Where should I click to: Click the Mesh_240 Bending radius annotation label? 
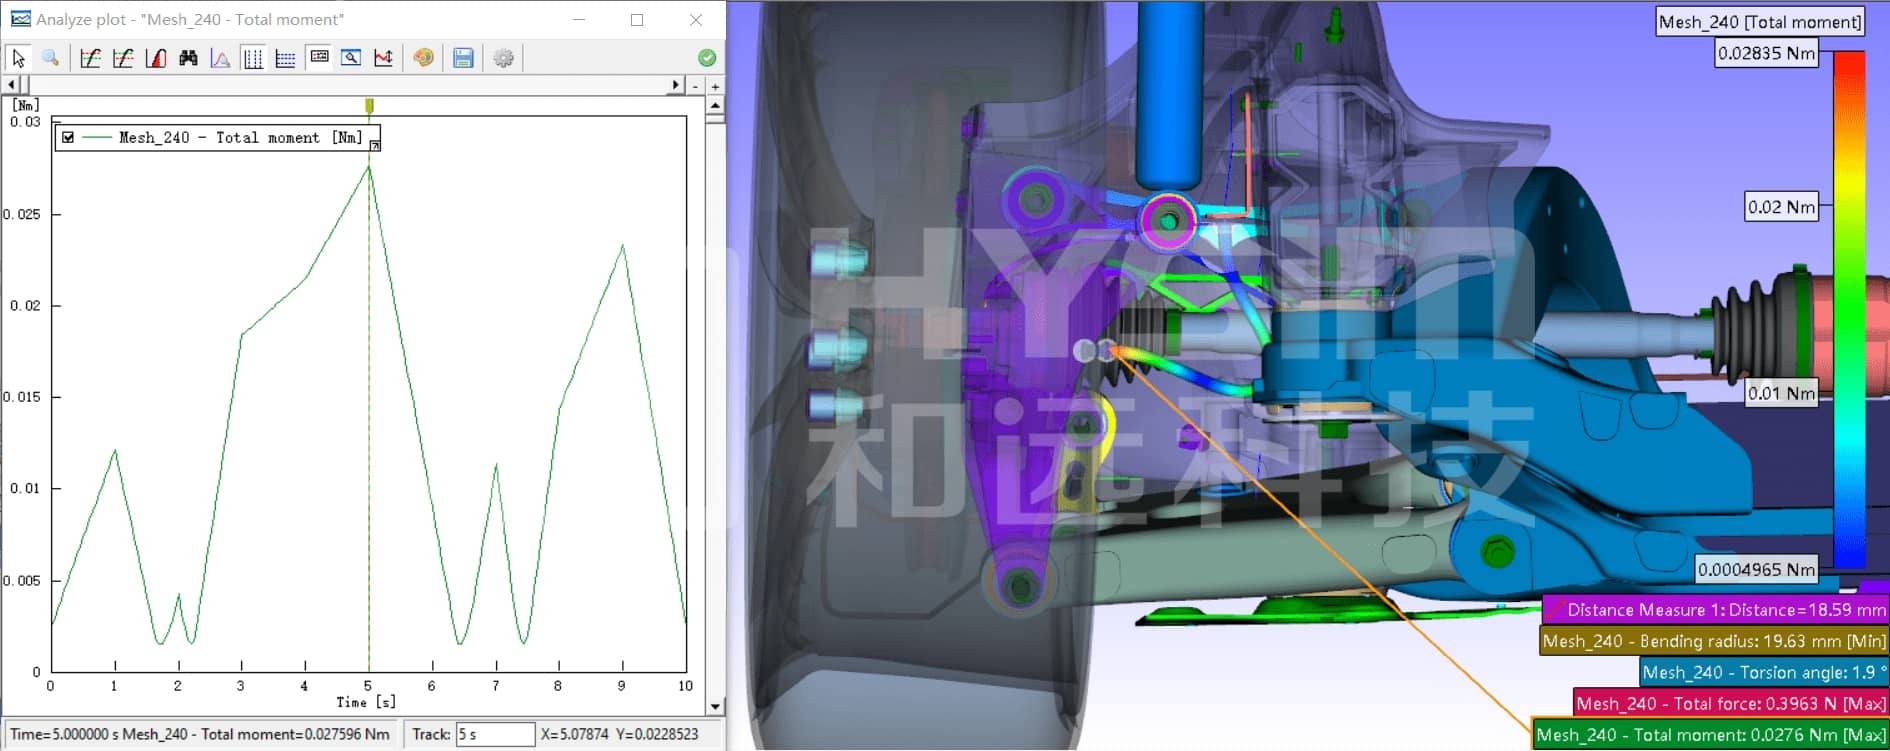(1714, 641)
